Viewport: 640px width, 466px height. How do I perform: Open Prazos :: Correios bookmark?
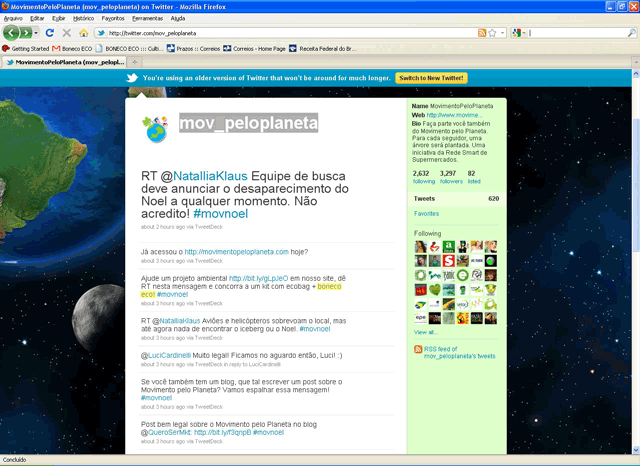pos(193,49)
